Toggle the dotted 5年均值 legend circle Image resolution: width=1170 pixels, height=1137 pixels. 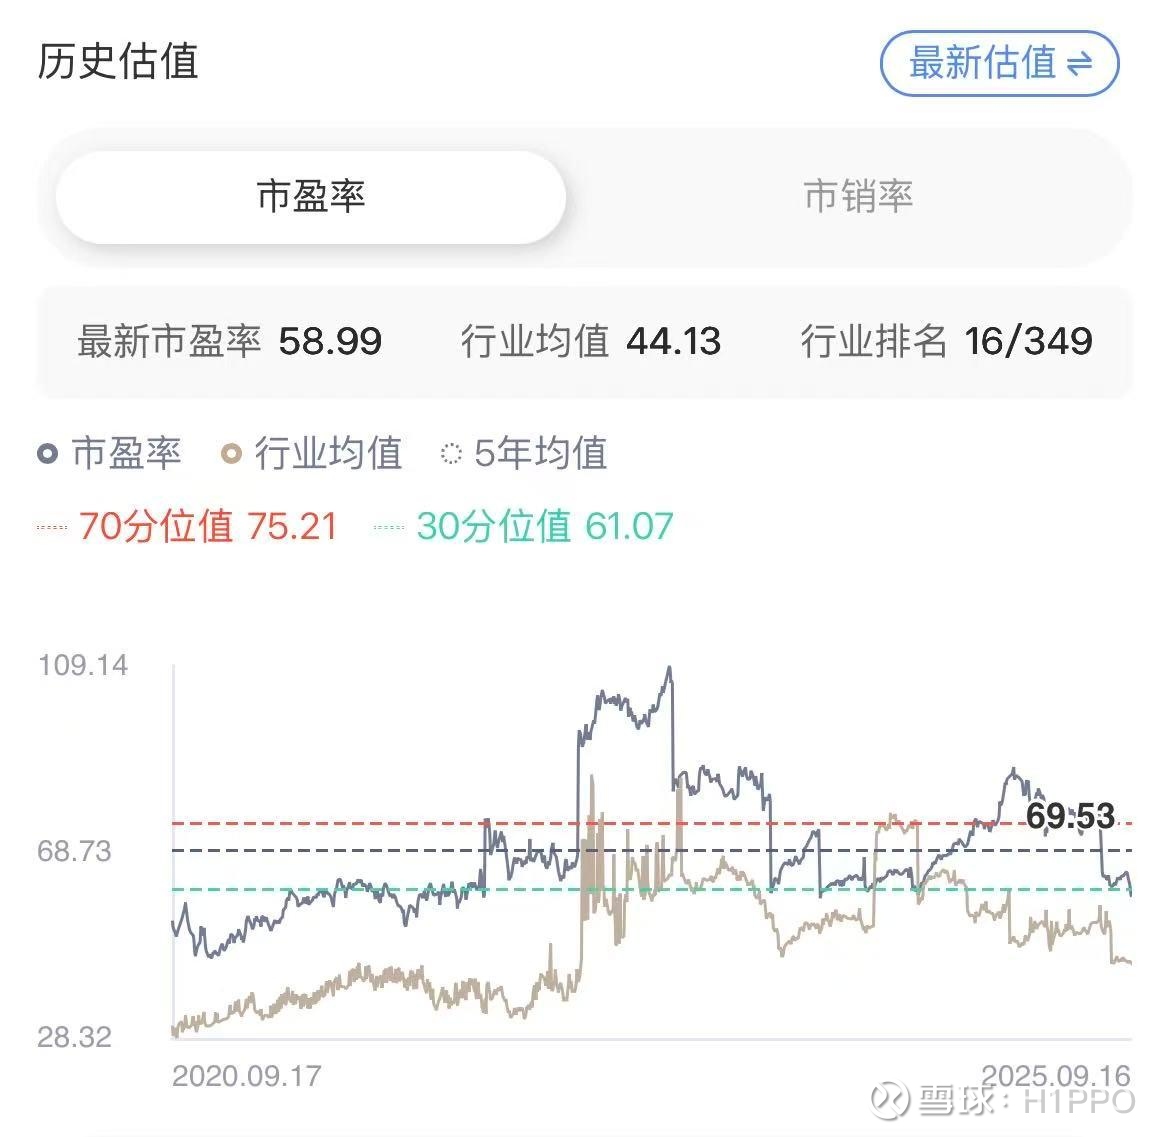(451, 454)
